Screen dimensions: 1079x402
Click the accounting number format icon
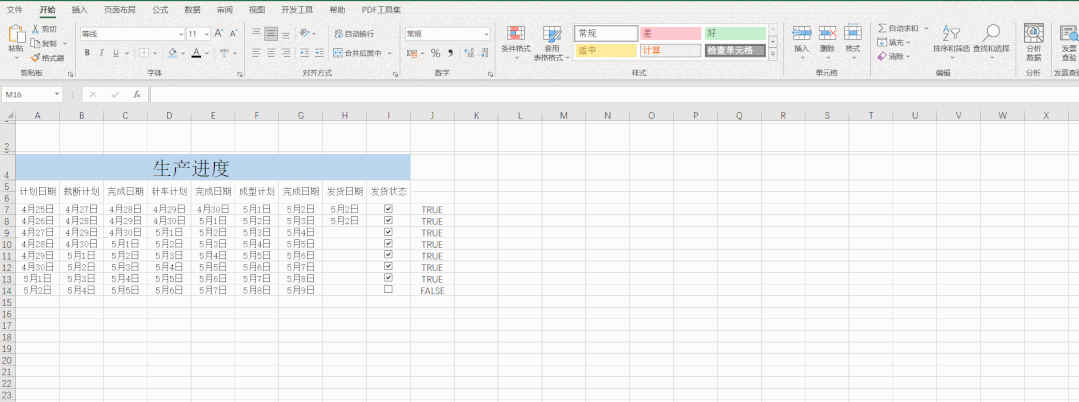pos(412,53)
